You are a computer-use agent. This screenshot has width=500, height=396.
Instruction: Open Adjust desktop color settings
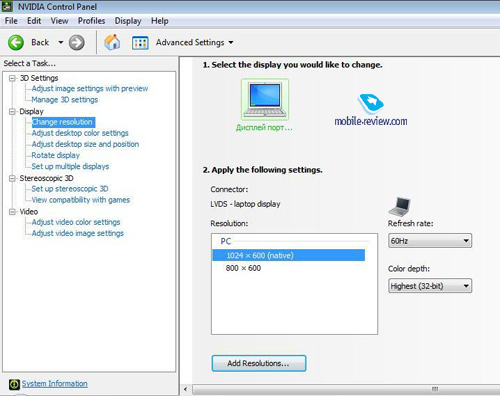coord(80,133)
